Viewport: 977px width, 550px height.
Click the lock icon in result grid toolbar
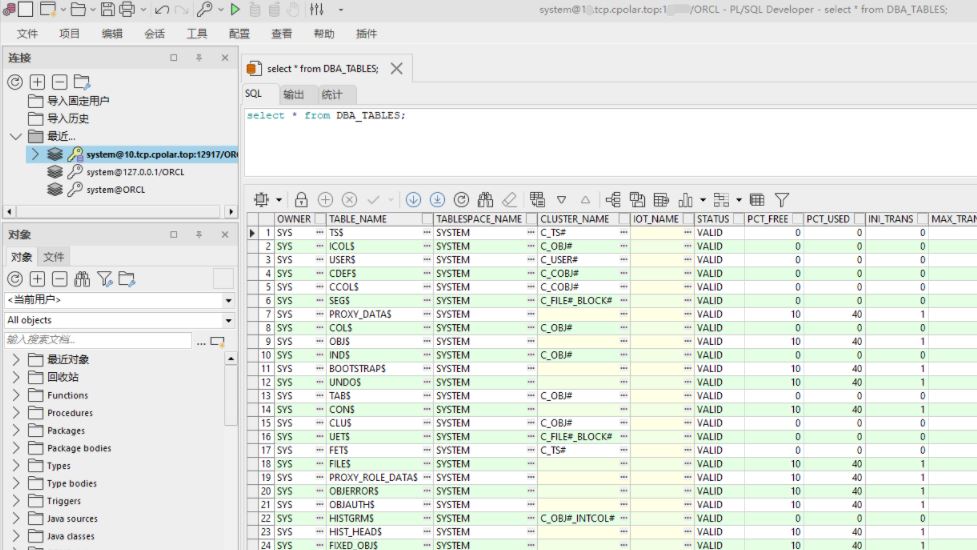(301, 200)
